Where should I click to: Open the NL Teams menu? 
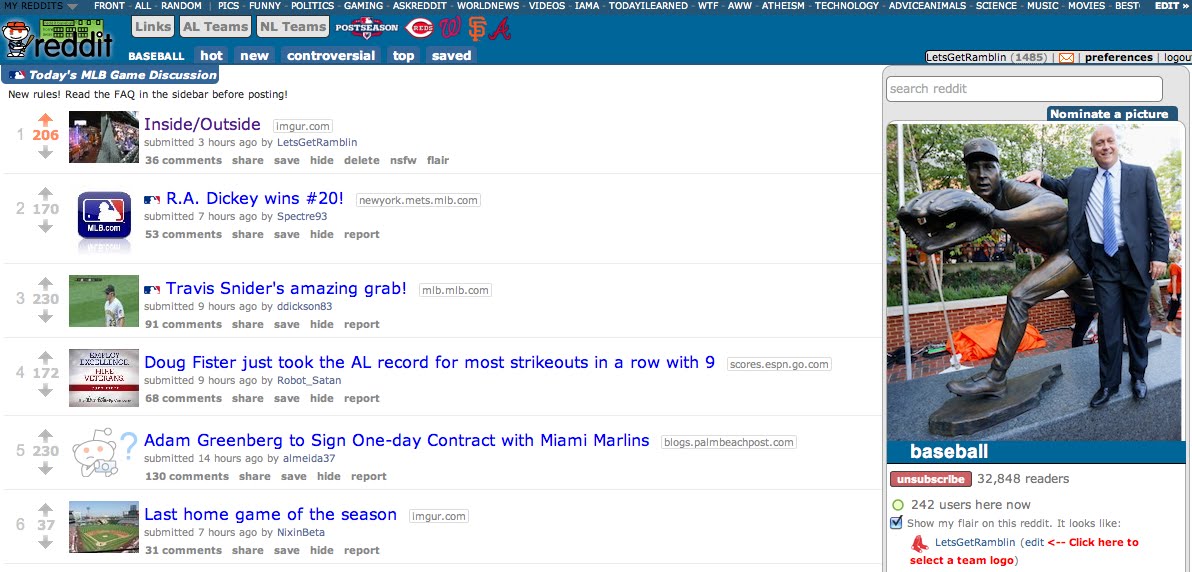(293, 27)
